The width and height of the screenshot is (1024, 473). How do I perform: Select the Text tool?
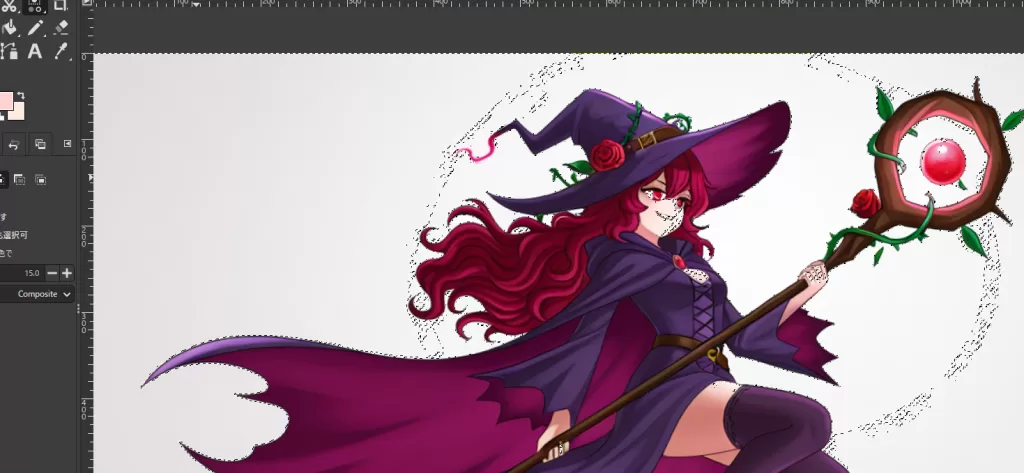click(x=36, y=51)
